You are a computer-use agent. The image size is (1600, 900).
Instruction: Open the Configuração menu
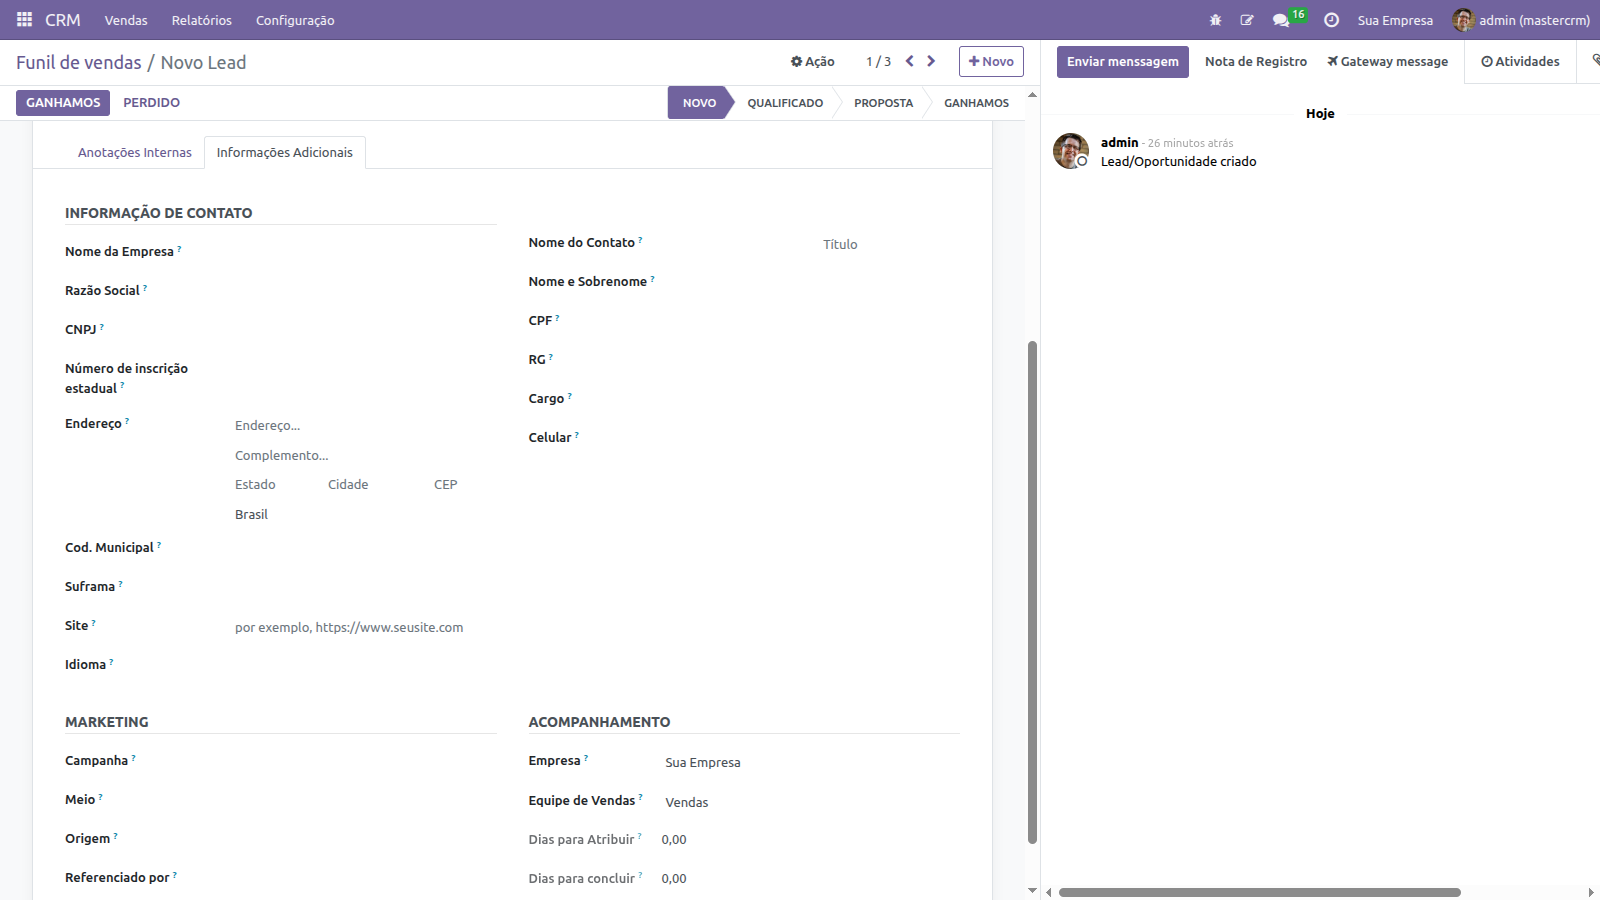point(295,20)
